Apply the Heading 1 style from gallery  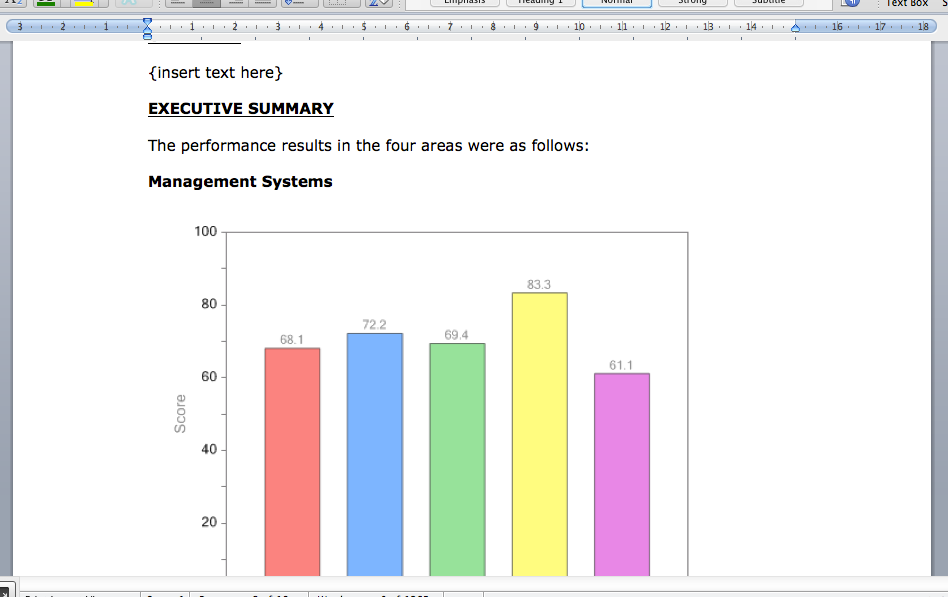click(x=541, y=2)
